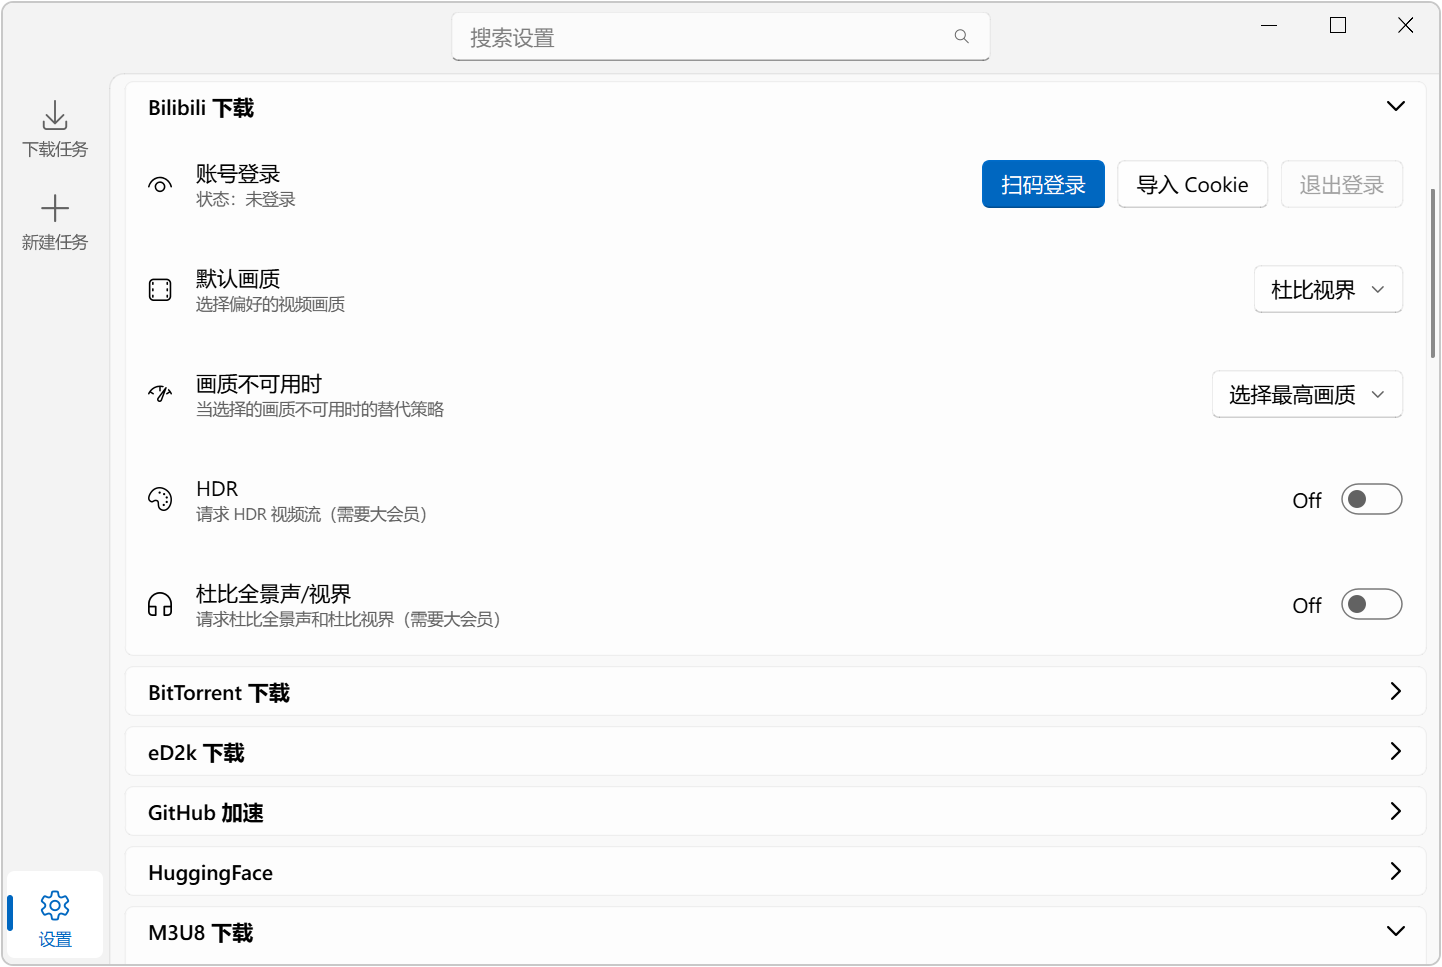This screenshot has height=967, width=1442.
Task: Collapse the Bilibili 下载 section
Action: point(1396,107)
